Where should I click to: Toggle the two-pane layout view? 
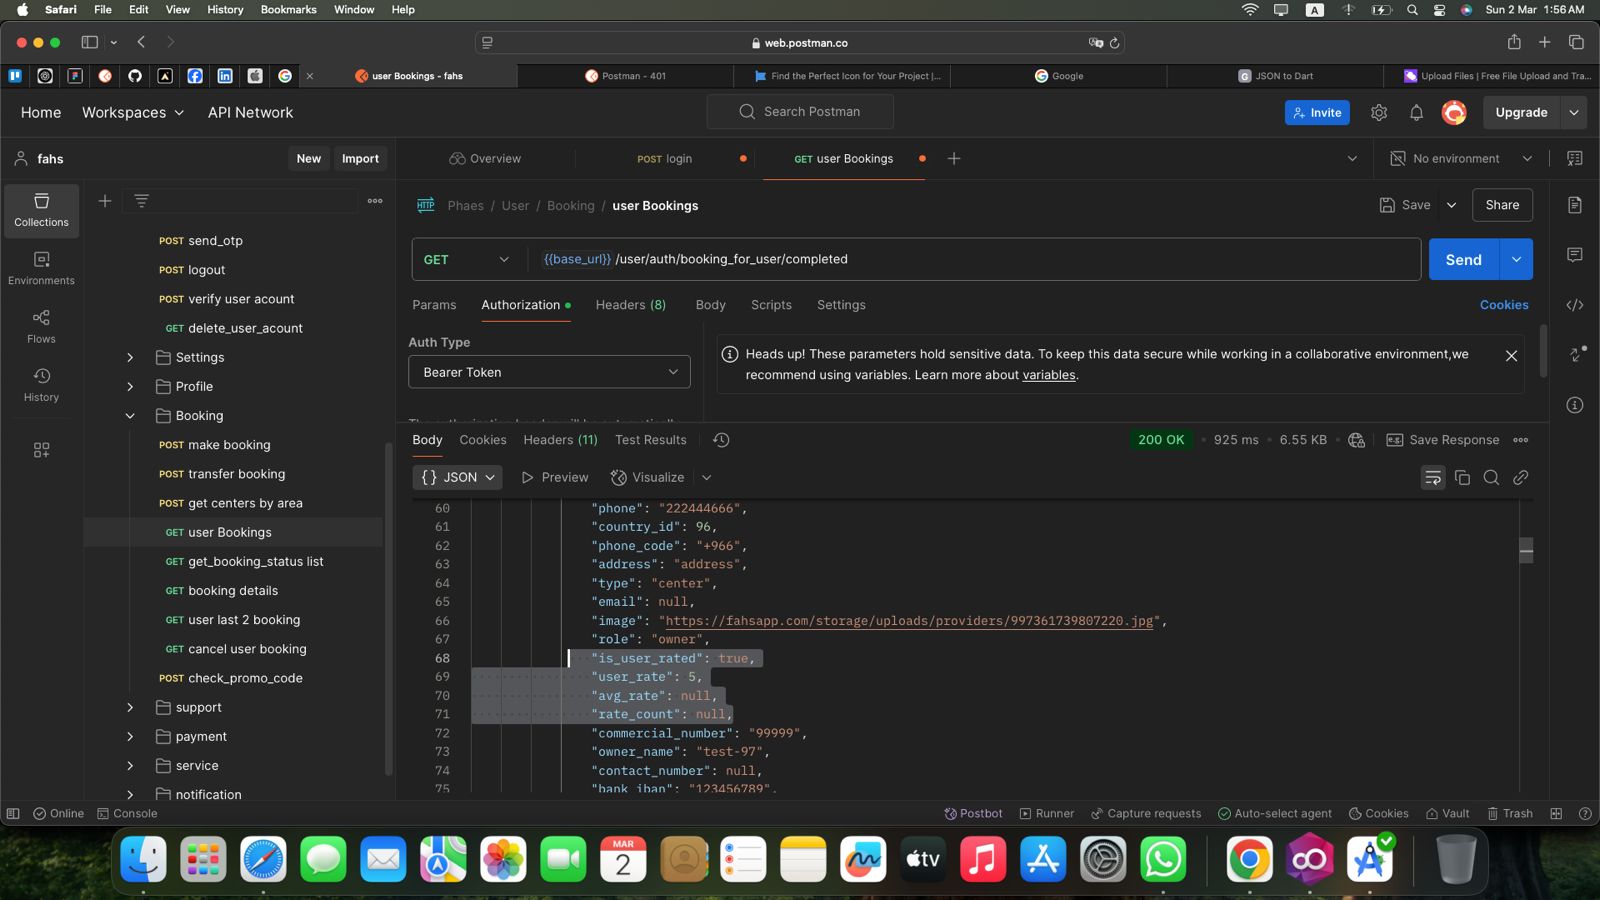click(1556, 813)
